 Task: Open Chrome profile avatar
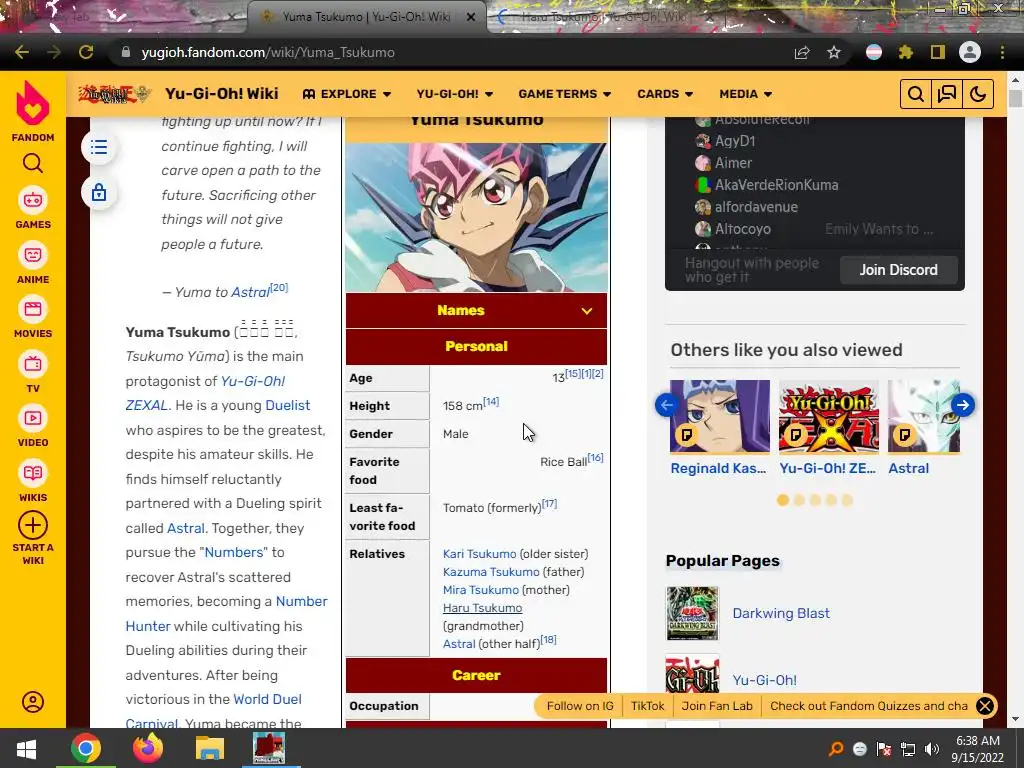pos(970,52)
